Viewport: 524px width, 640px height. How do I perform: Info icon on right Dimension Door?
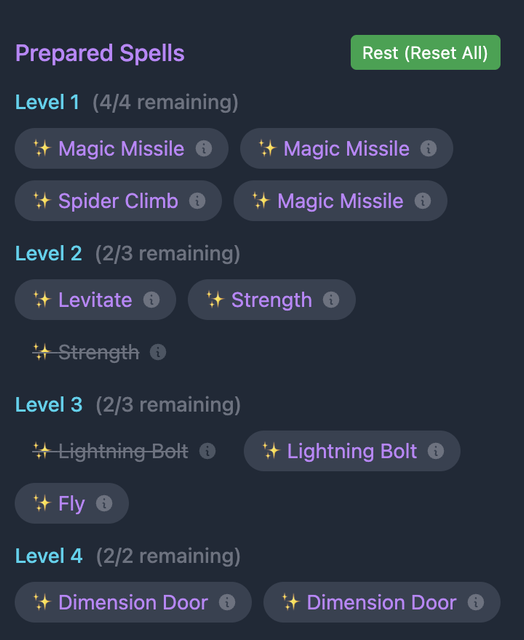coord(476,602)
